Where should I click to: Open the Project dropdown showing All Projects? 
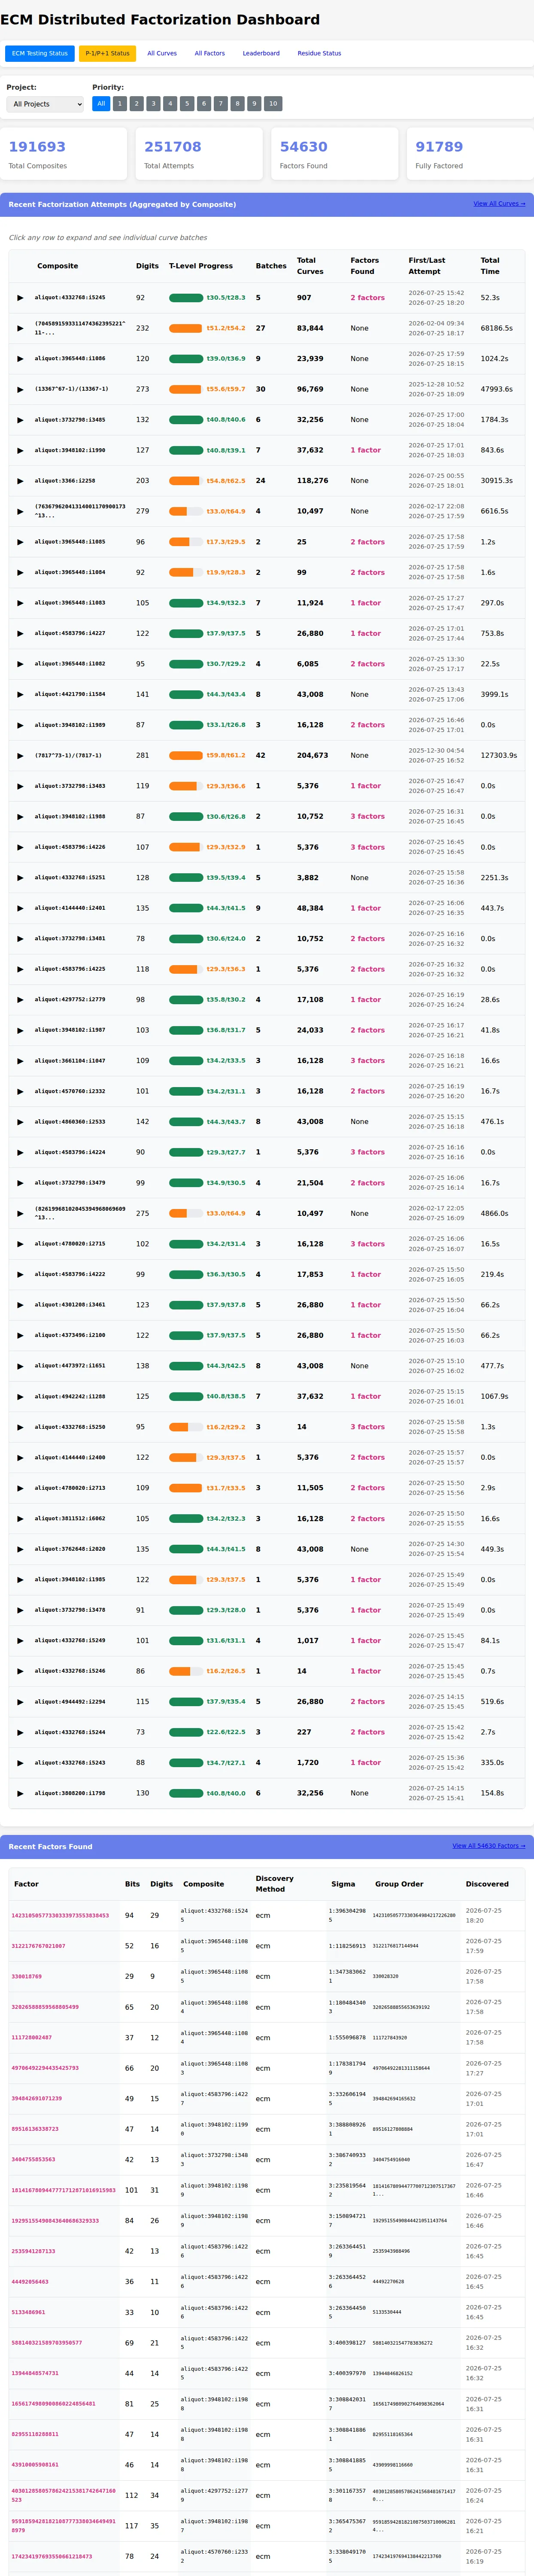point(46,104)
